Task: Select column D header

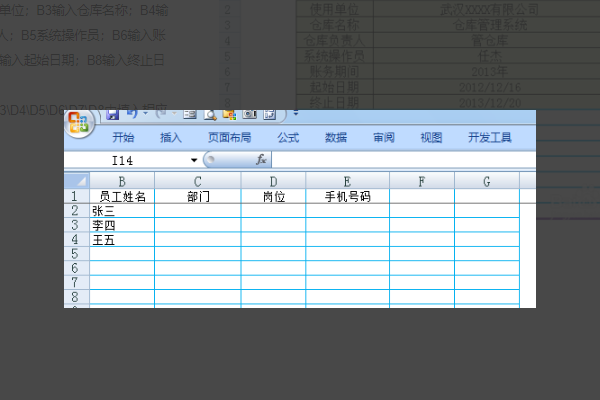Action: point(273,181)
